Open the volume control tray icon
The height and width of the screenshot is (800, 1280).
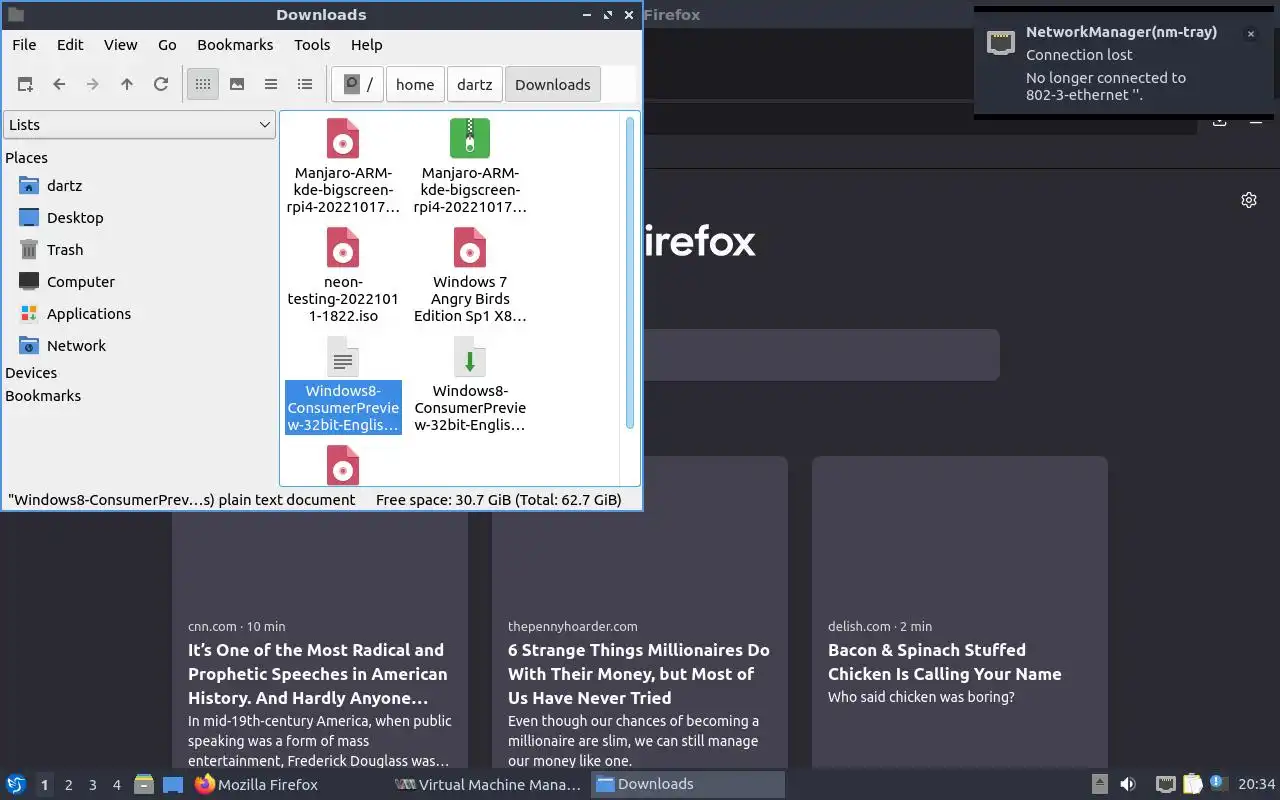[x=1128, y=785]
